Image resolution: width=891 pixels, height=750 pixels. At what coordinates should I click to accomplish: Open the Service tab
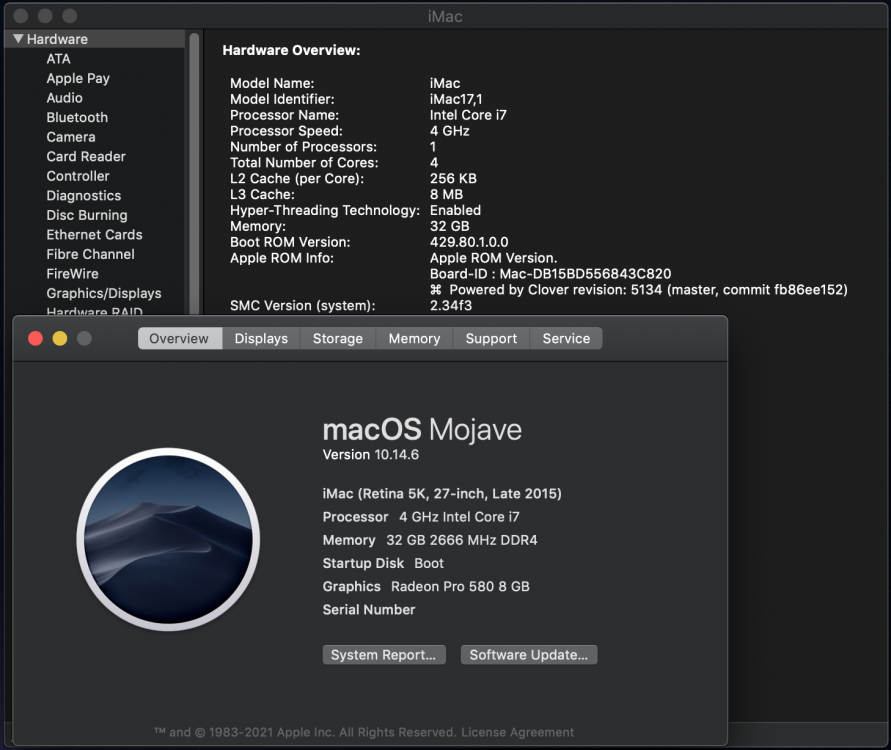coord(566,339)
